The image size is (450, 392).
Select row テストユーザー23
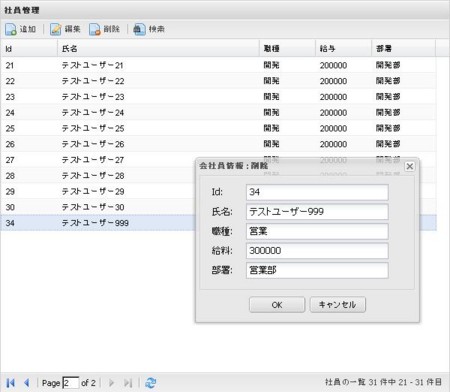pyautogui.click(x=218, y=97)
